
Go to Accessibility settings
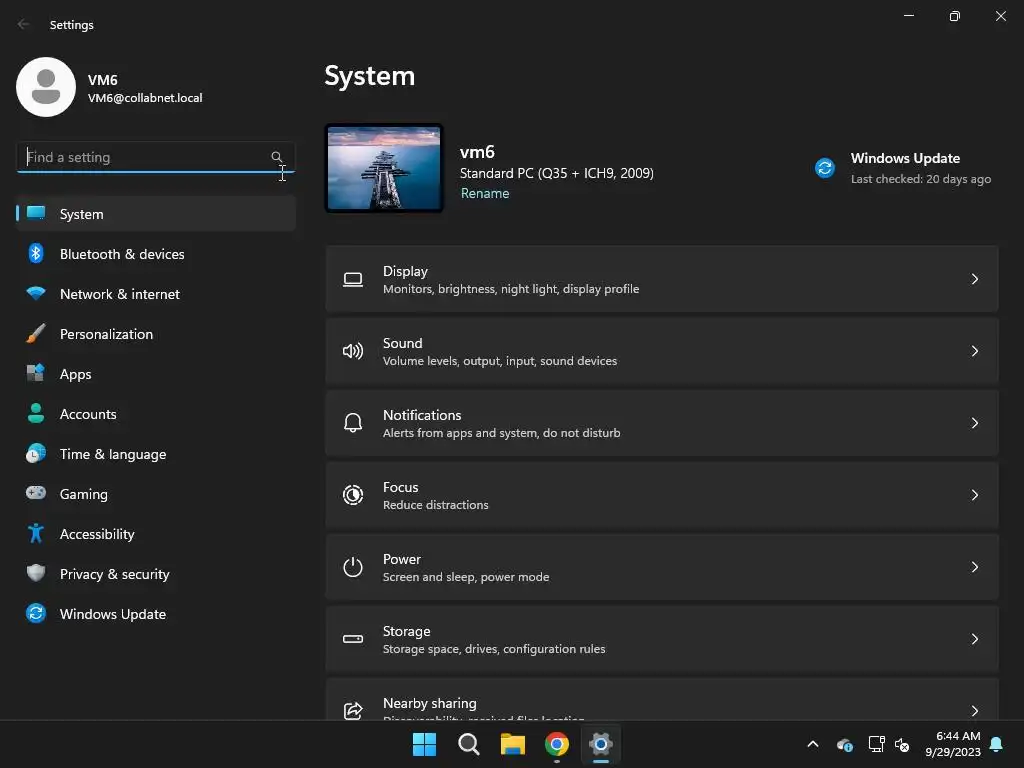[x=155, y=534]
